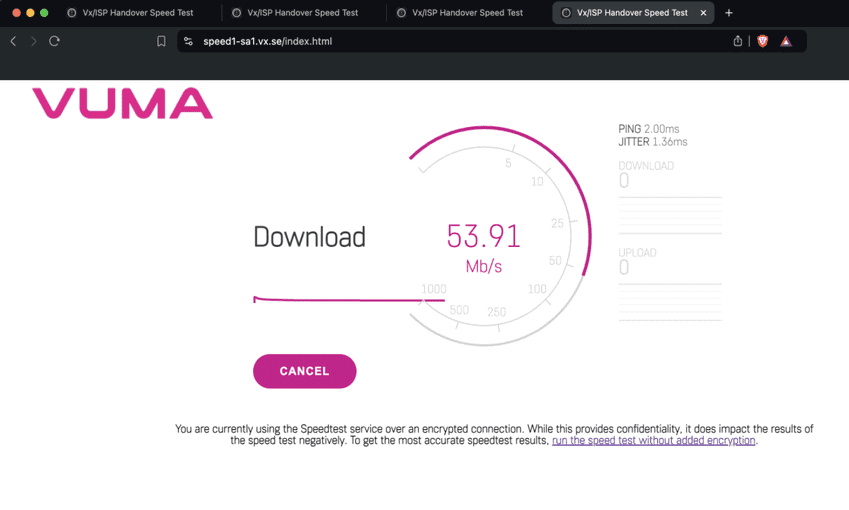Click the browser back arrow

[x=13, y=41]
